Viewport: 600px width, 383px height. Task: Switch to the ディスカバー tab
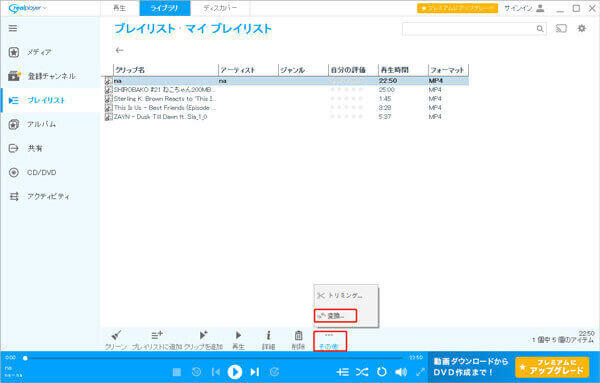pos(220,8)
